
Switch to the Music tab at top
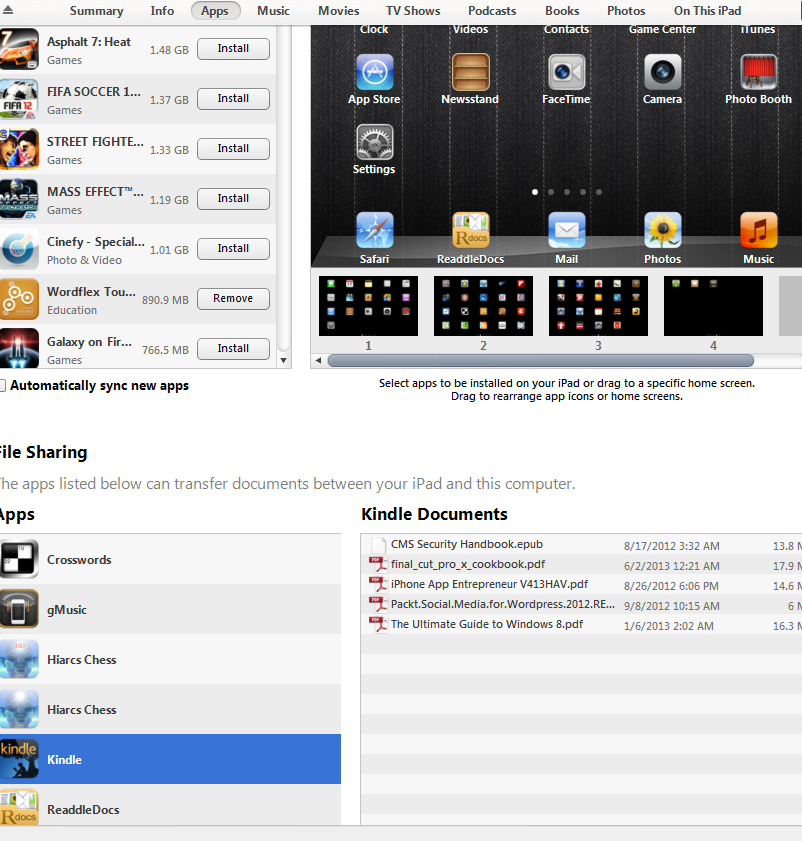click(273, 11)
